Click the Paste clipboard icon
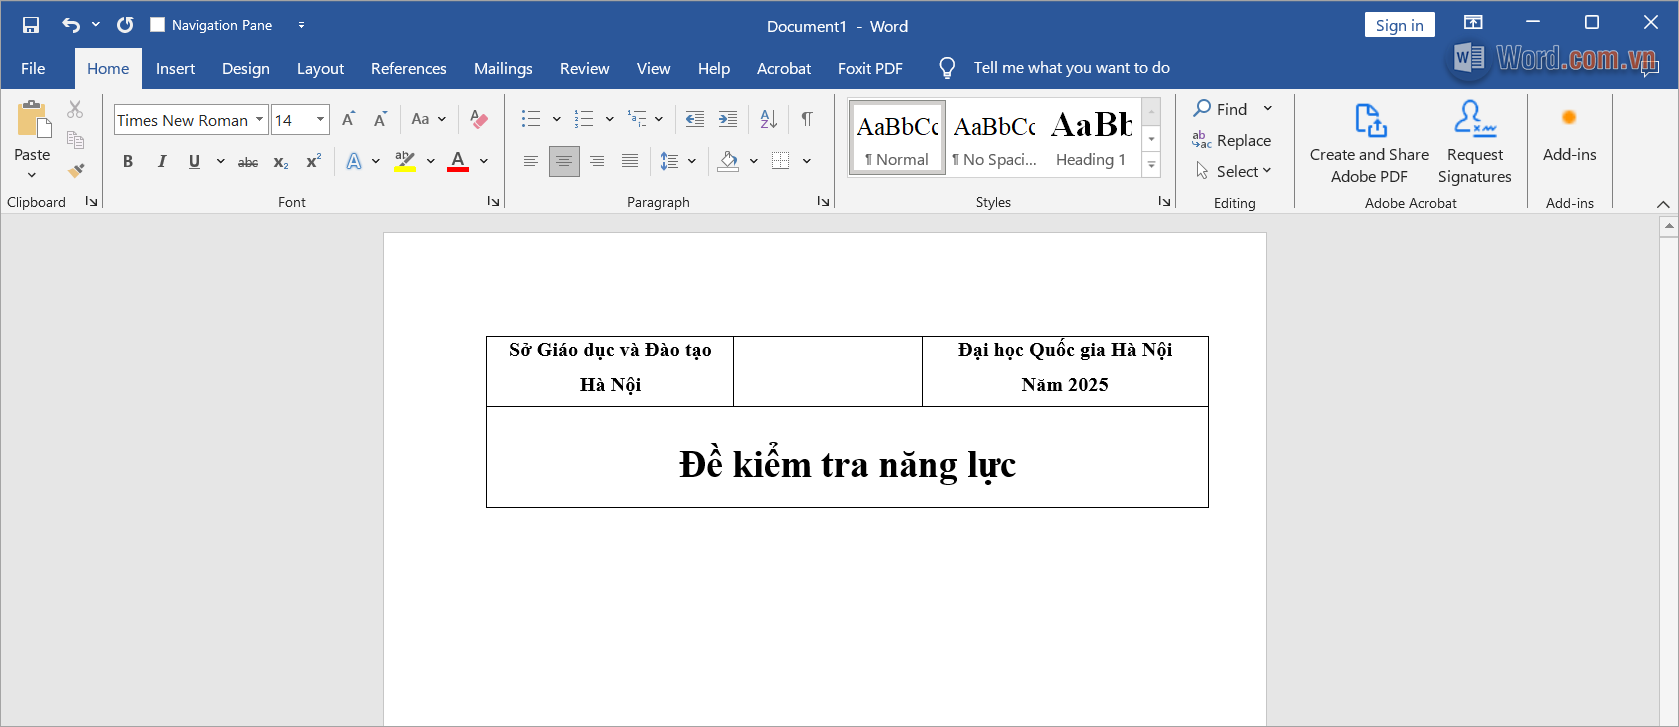This screenshot has width=1679, height=727. [x=32, y=119]
